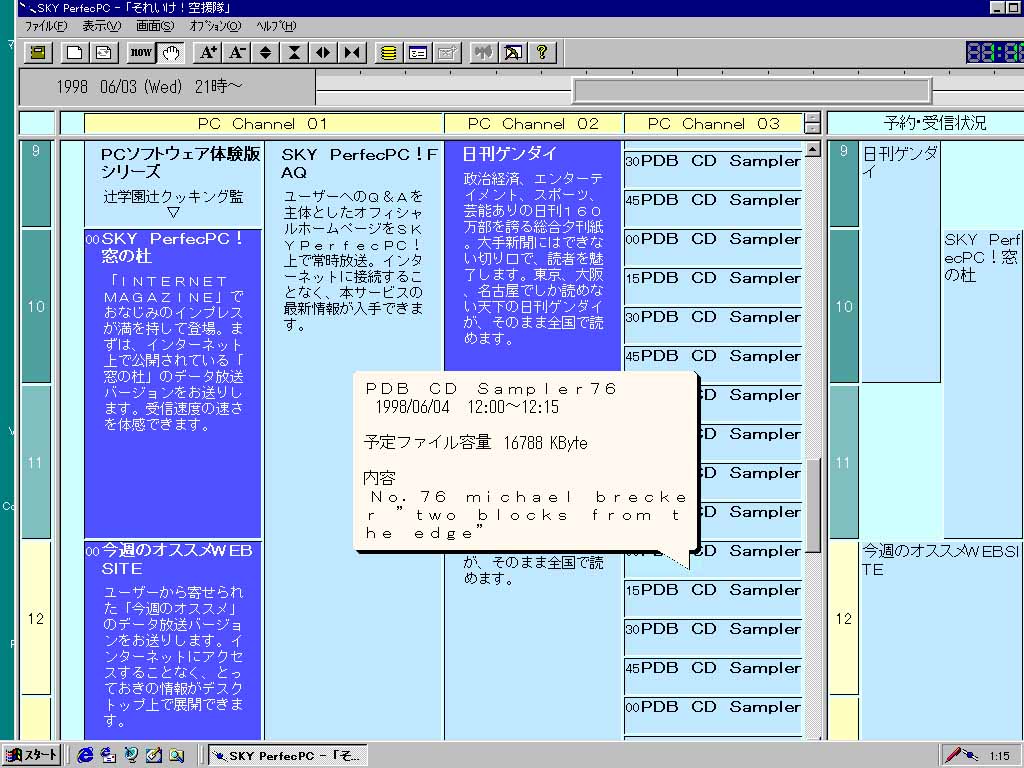
Task: Open the ファイル(F) menu
Action: (x=46, y=26)
